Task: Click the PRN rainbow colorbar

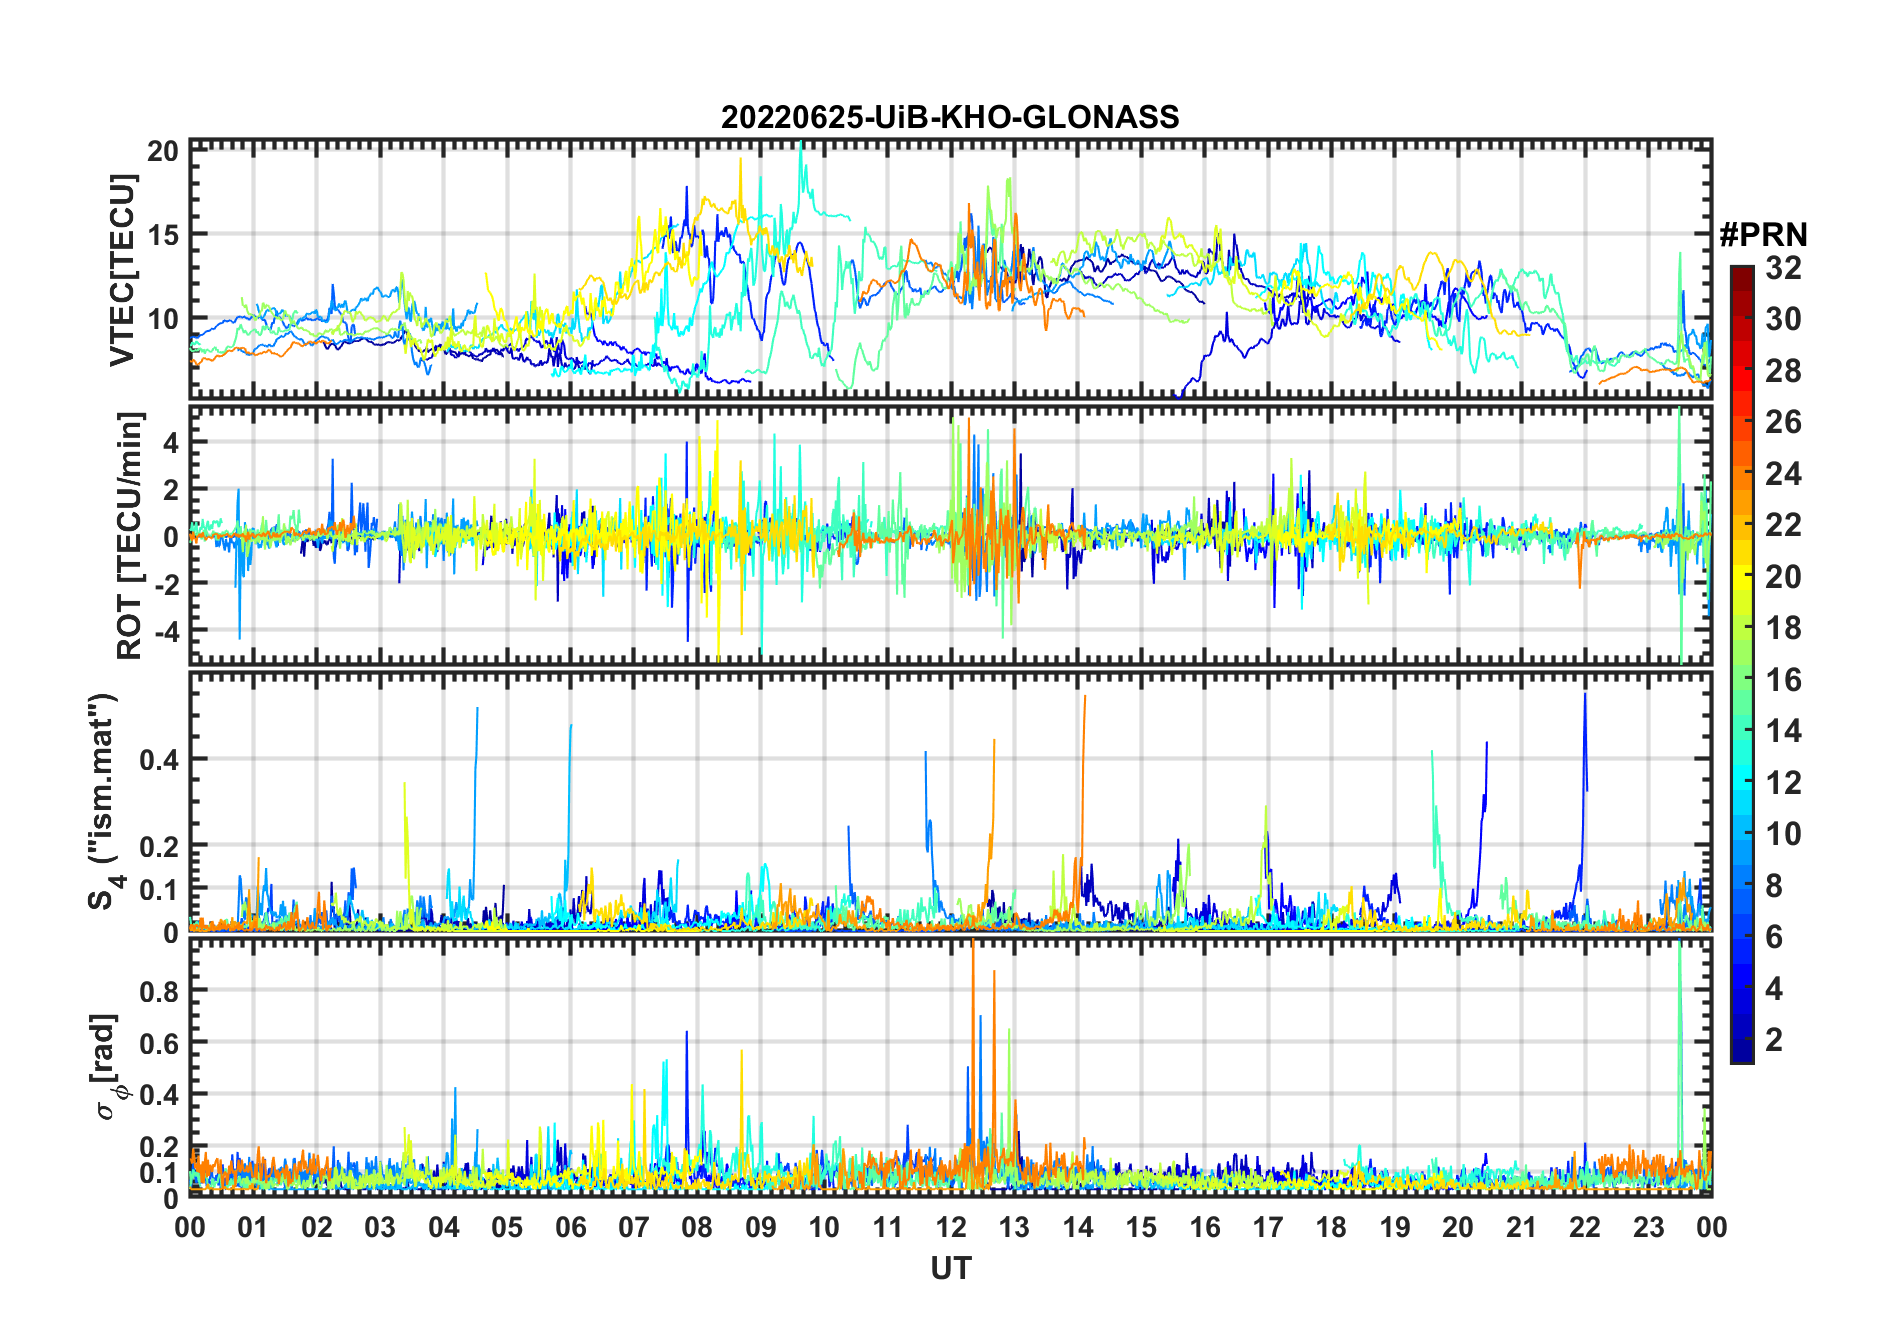Action: point(1742,664)
